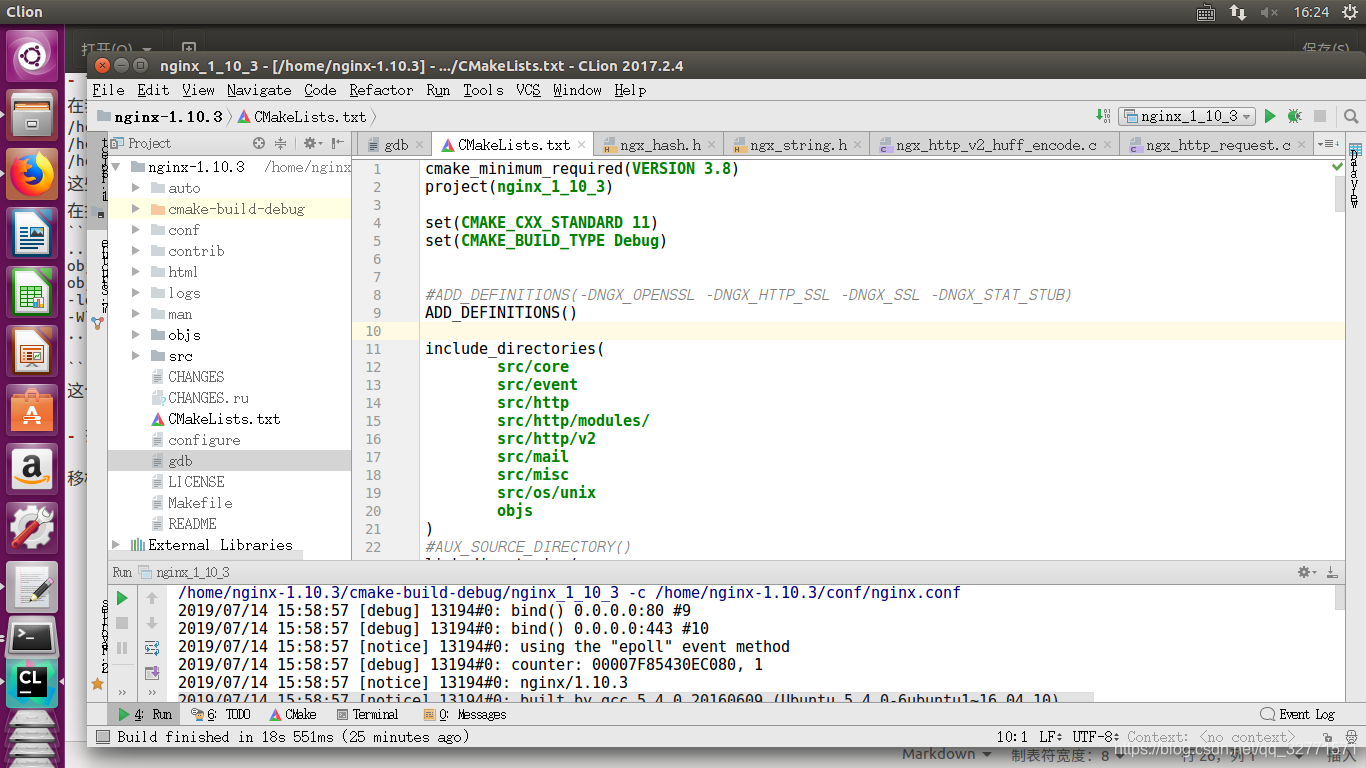Open the Navigate menu
1366x768 pixels.
(x=259, y=90)
